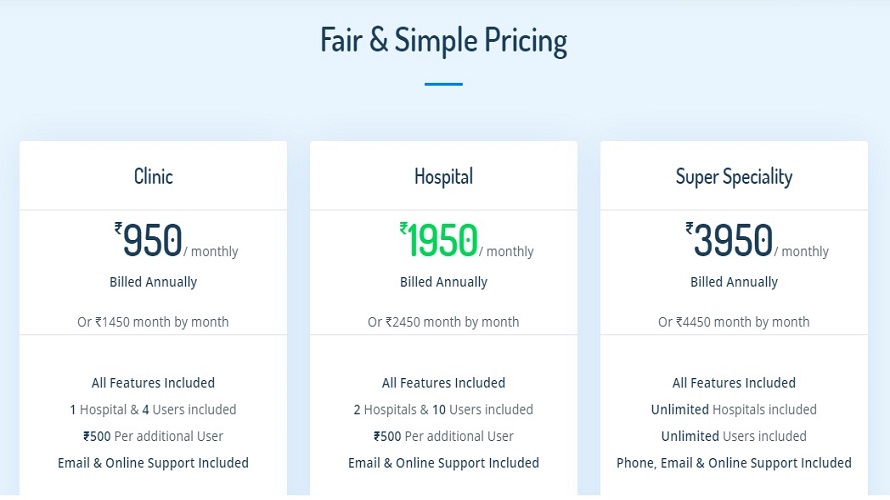Viewport: 890px width, 500px height.
Task: Click the blue divider line below heading
Action: (444, 84)
